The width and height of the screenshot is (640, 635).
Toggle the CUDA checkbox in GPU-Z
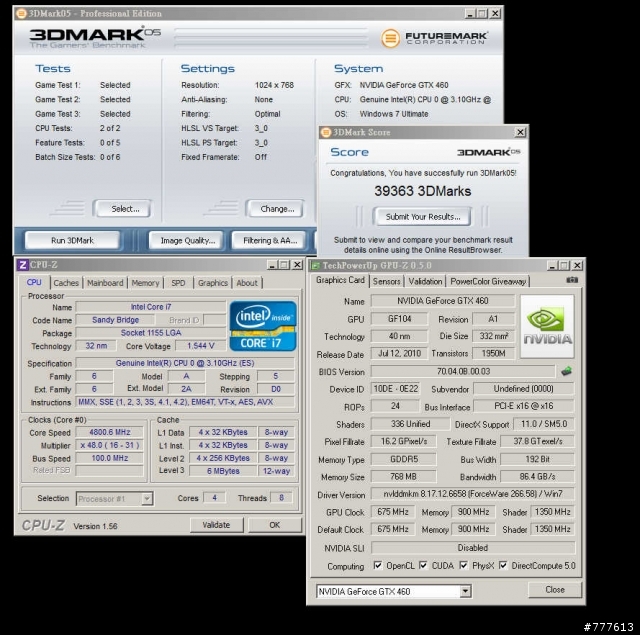(423, 565)
